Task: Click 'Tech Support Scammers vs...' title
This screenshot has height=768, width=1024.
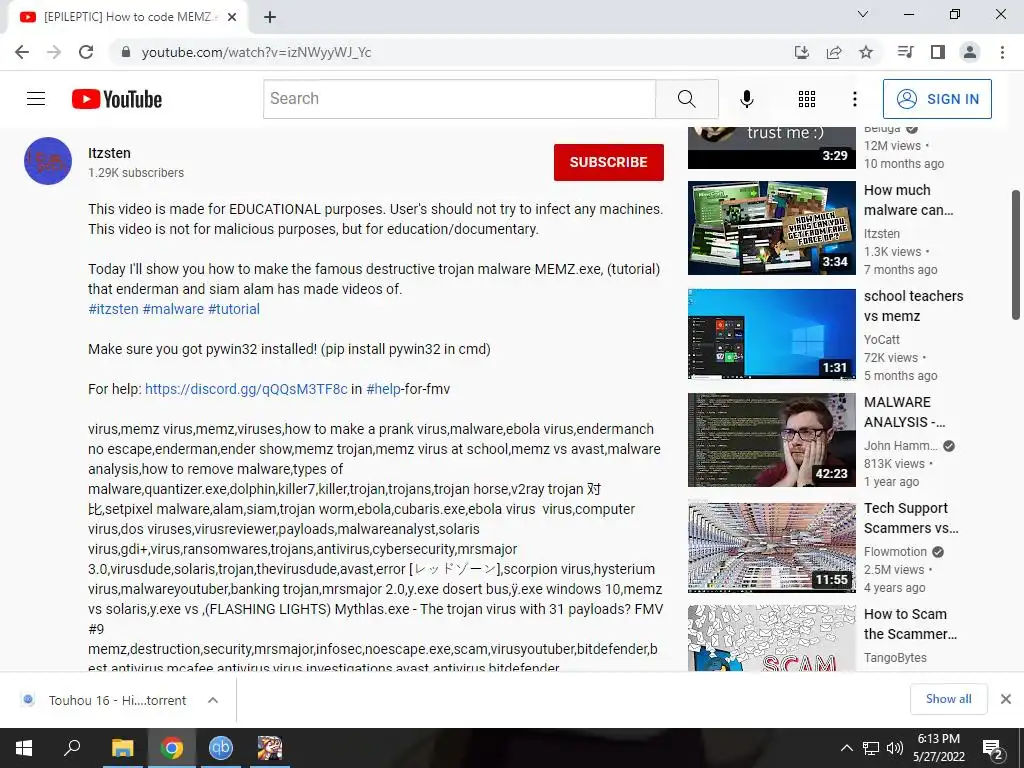Action: coord(911,518)
